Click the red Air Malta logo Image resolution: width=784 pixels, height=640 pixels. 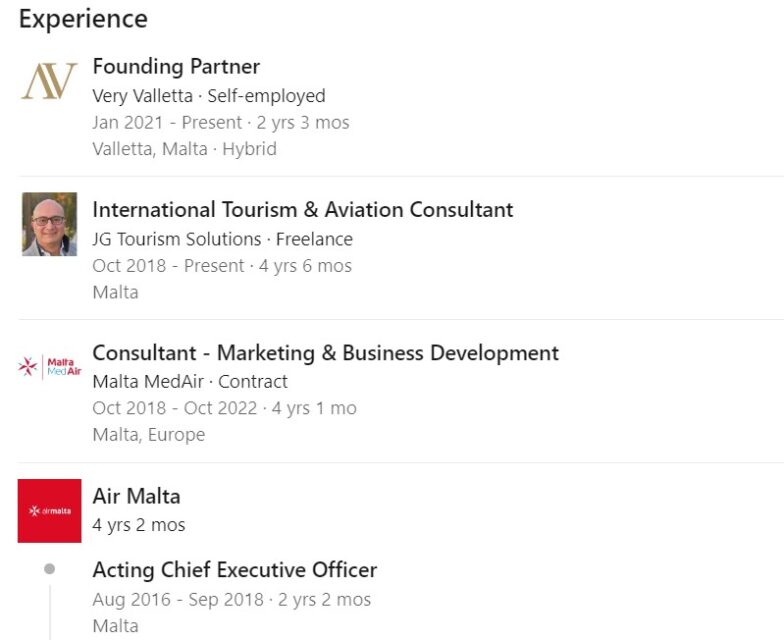click(49, 510)
